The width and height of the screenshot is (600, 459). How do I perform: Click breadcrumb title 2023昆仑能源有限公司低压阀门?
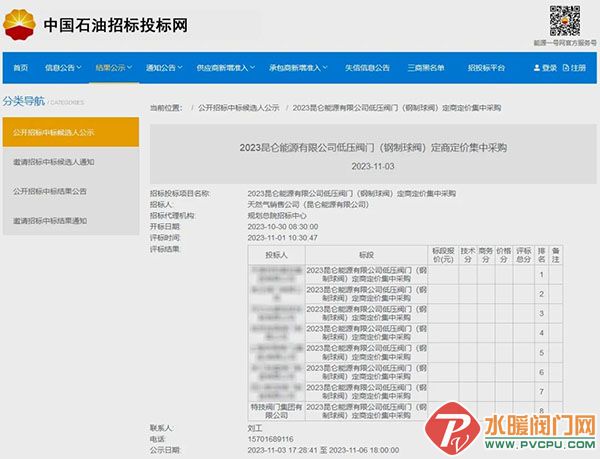pos(397,108)
